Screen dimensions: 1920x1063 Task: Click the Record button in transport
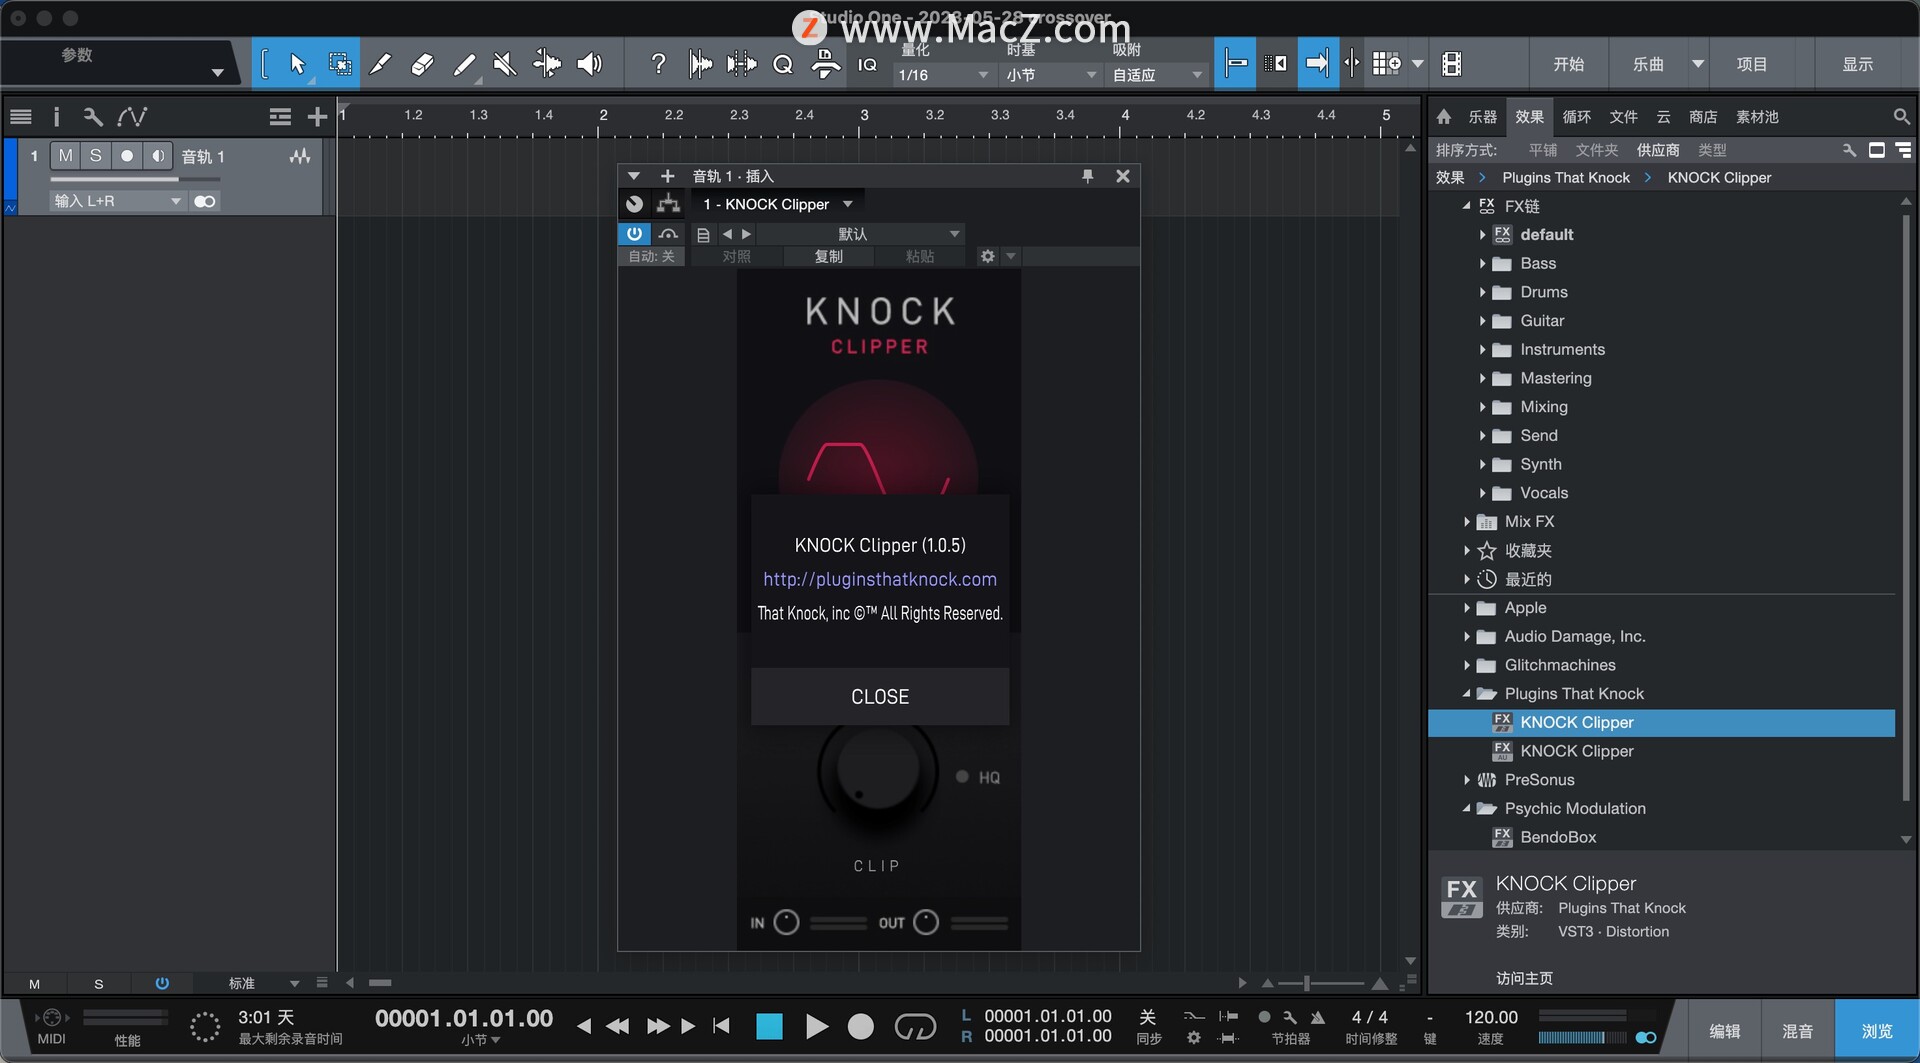(860, 1027)
